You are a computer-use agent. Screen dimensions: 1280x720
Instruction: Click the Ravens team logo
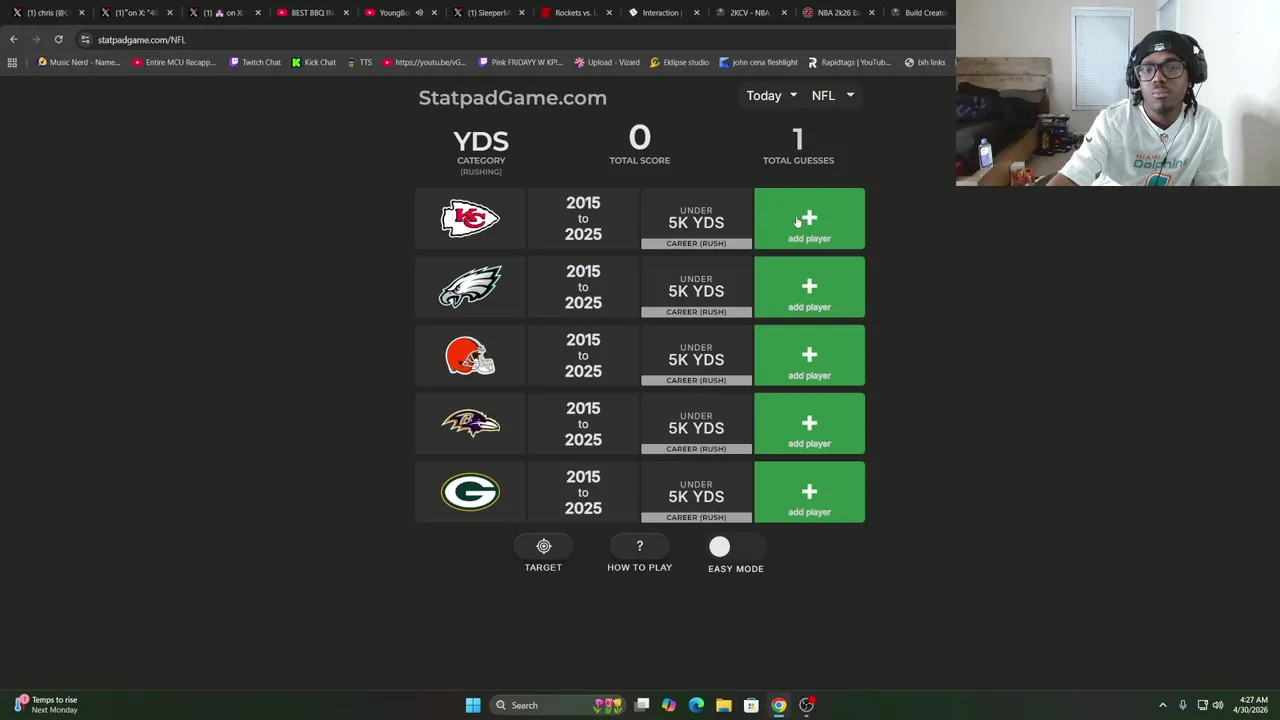click(470, 424)
